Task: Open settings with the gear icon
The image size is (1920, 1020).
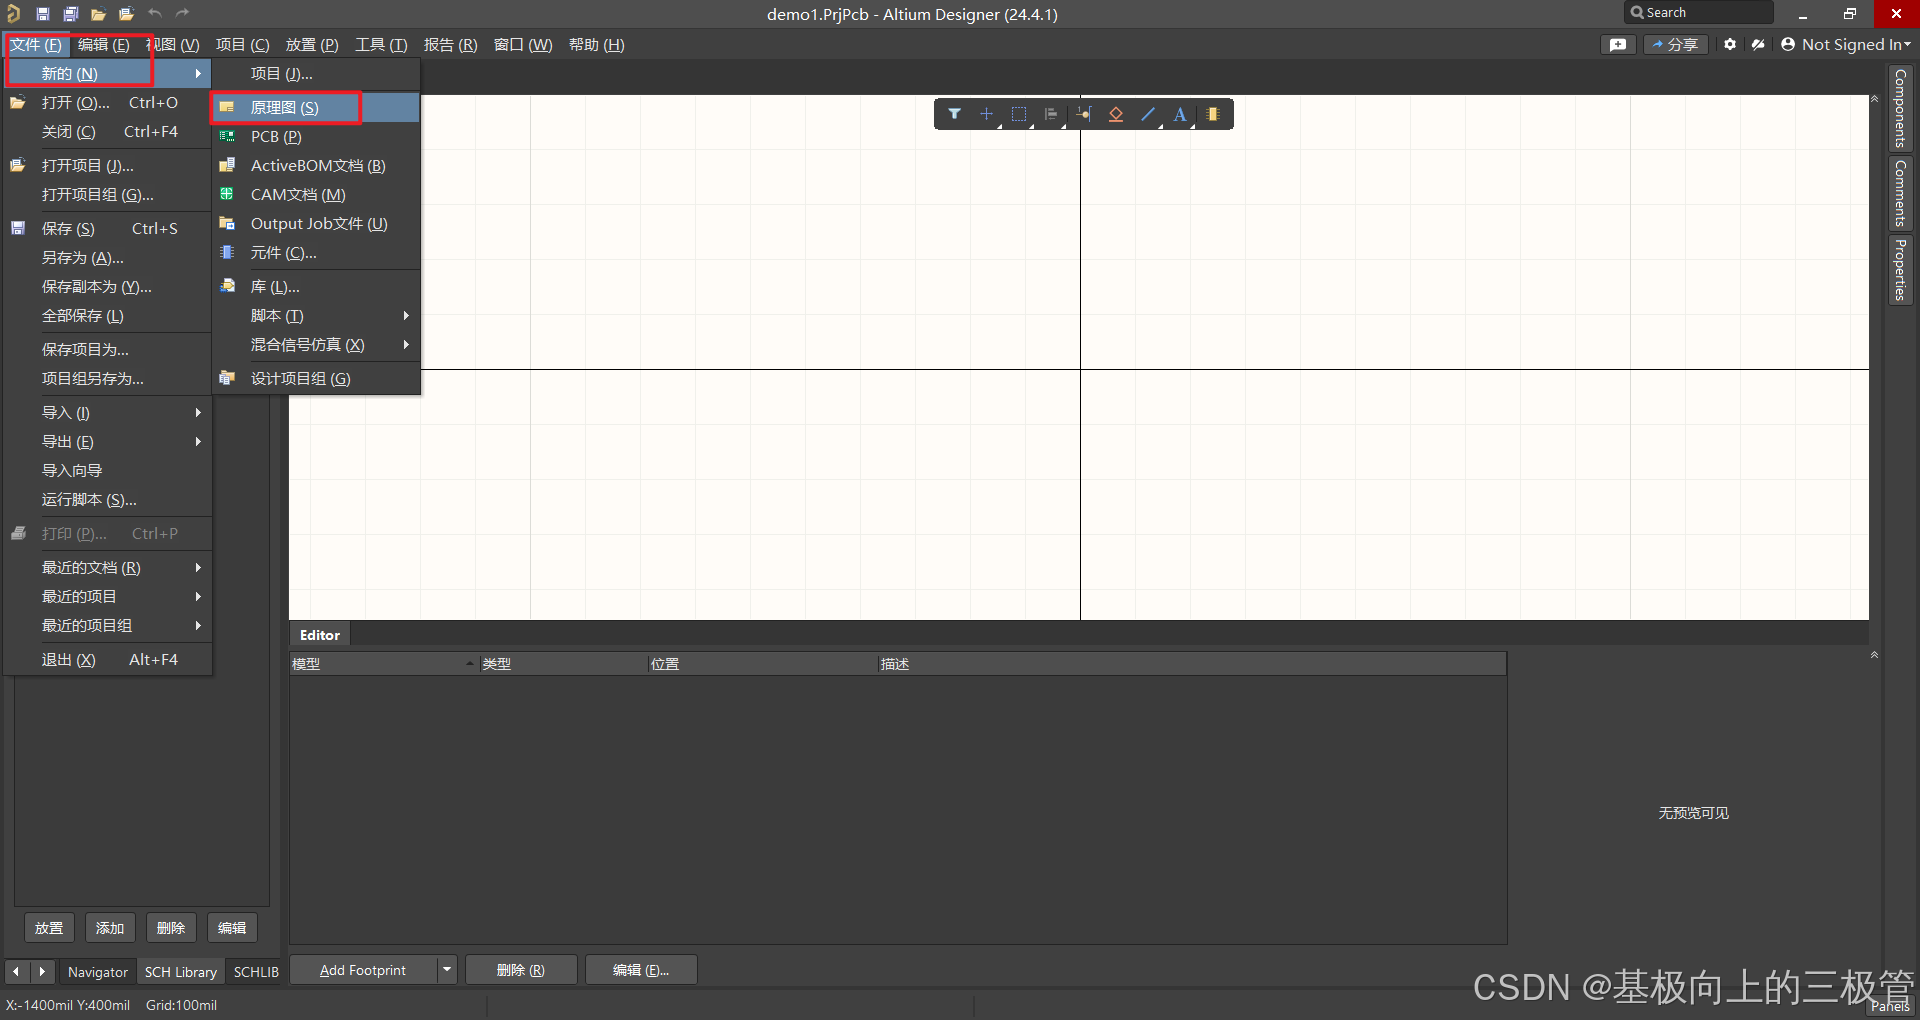Action: click(x=1730, y=45)
